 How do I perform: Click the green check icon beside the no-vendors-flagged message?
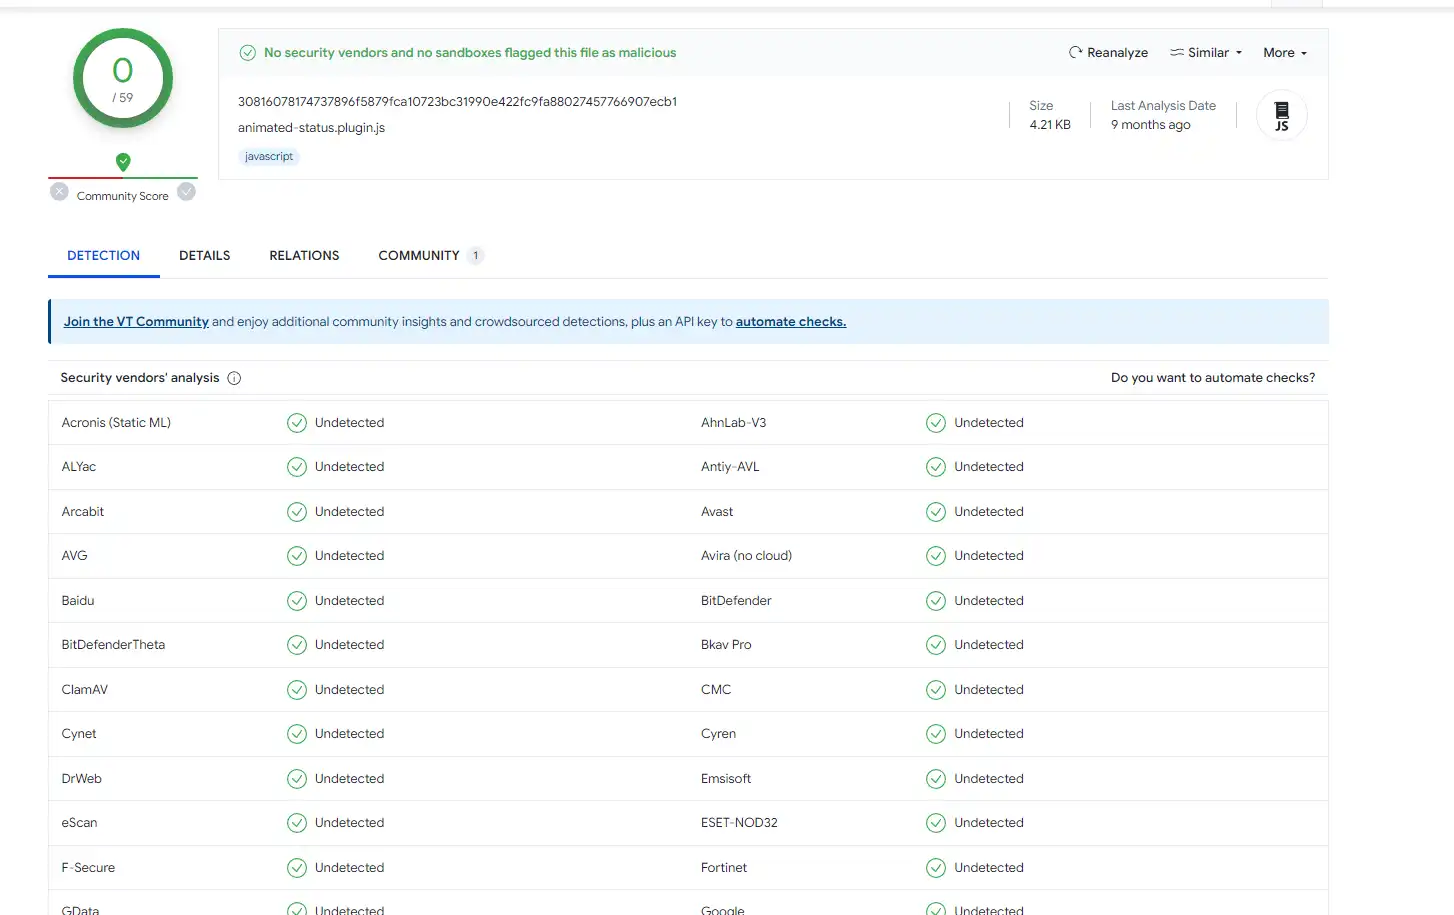(x=248, y=53)
